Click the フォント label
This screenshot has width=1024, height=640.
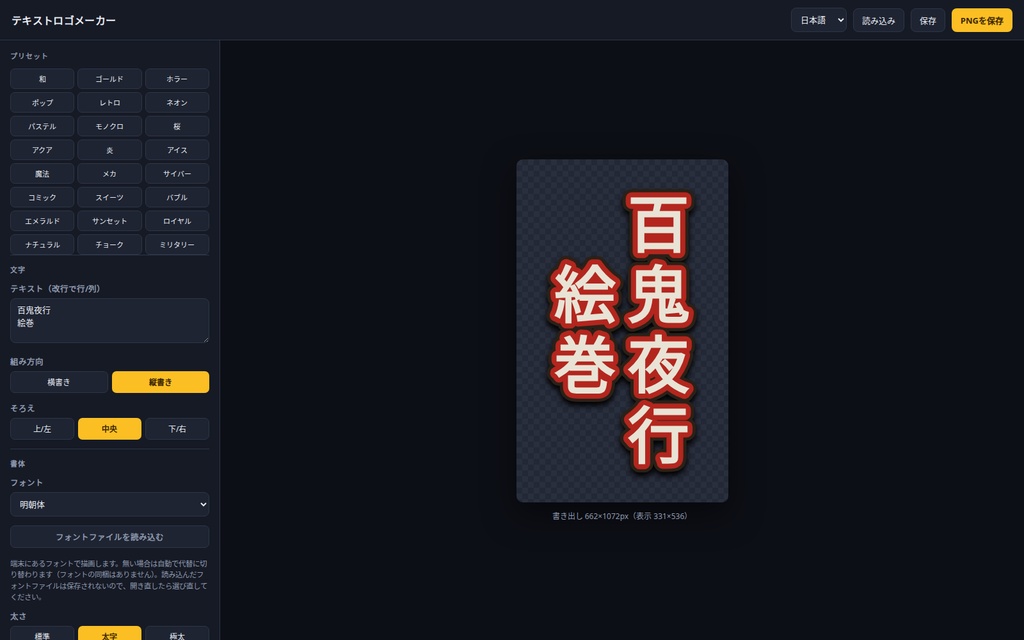(26, 483)
